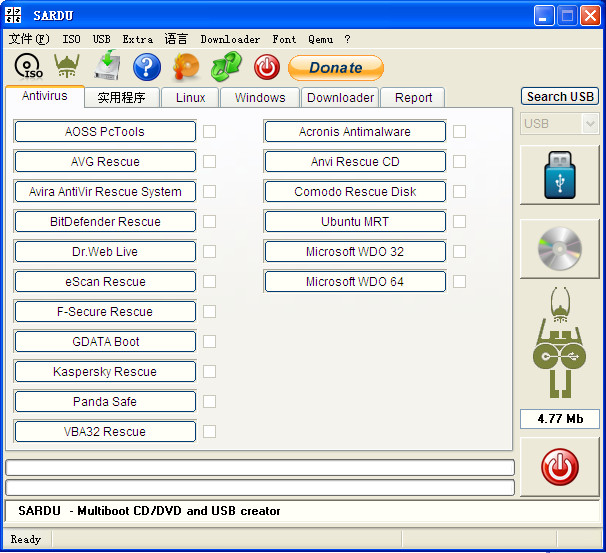
Task: Click the Anvi Rescue CD button
Action: pyautogui.click(x=355, y=162)
